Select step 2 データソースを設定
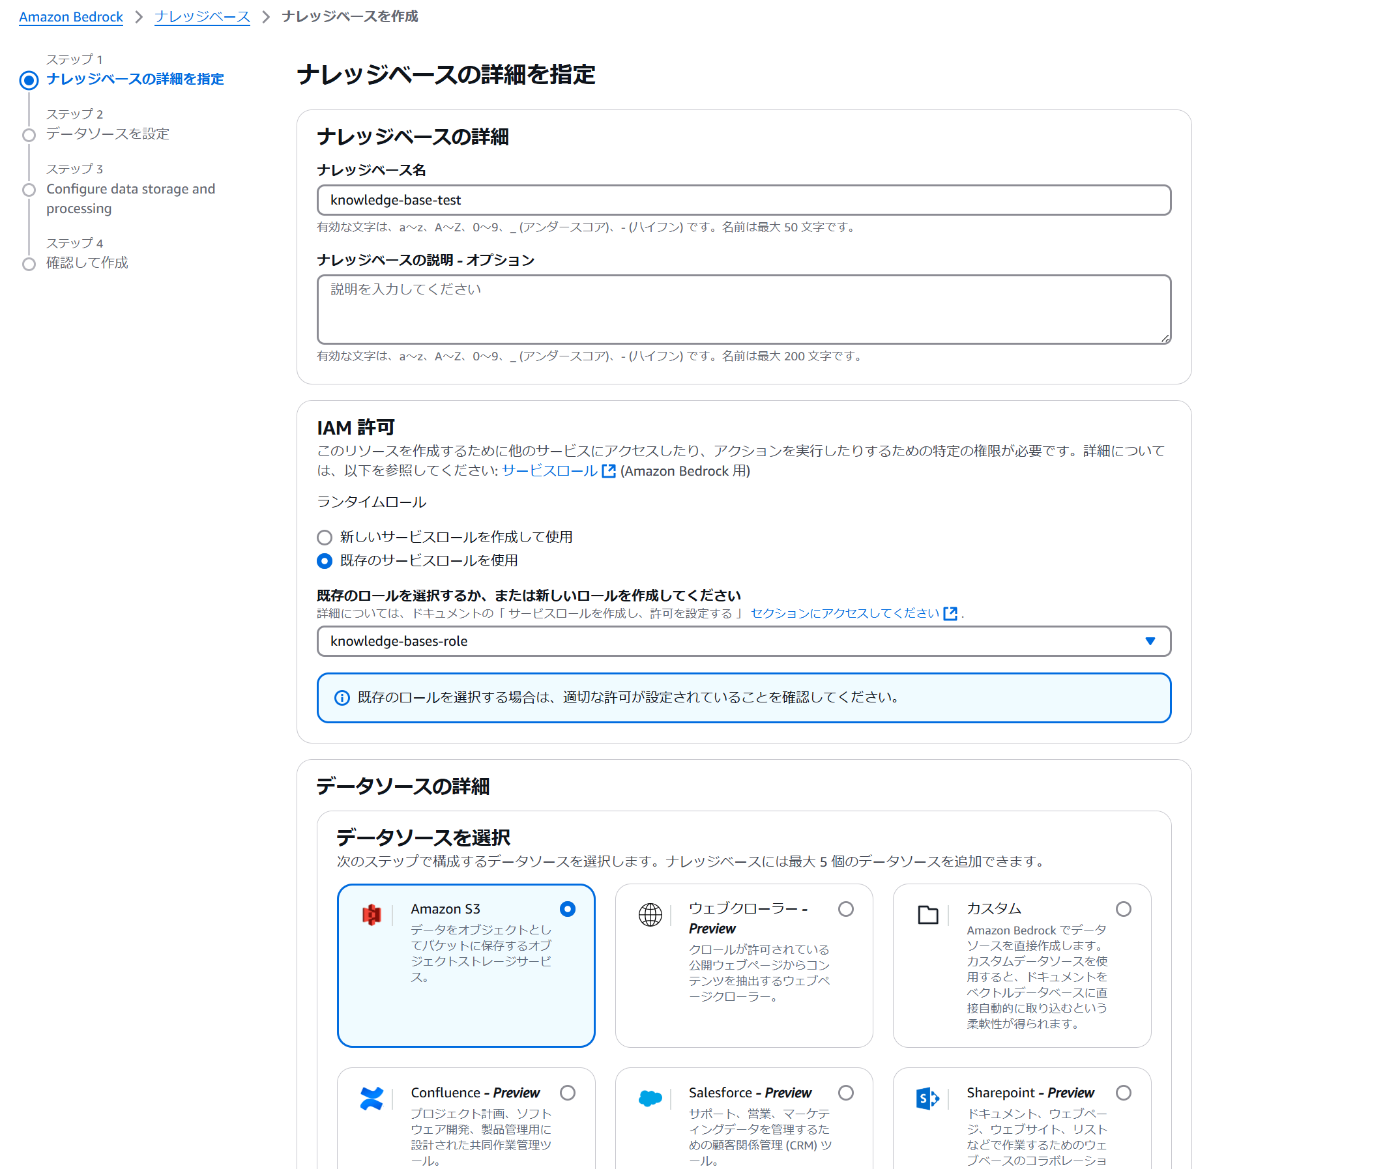1400x1169 pixels. point(108,134)
